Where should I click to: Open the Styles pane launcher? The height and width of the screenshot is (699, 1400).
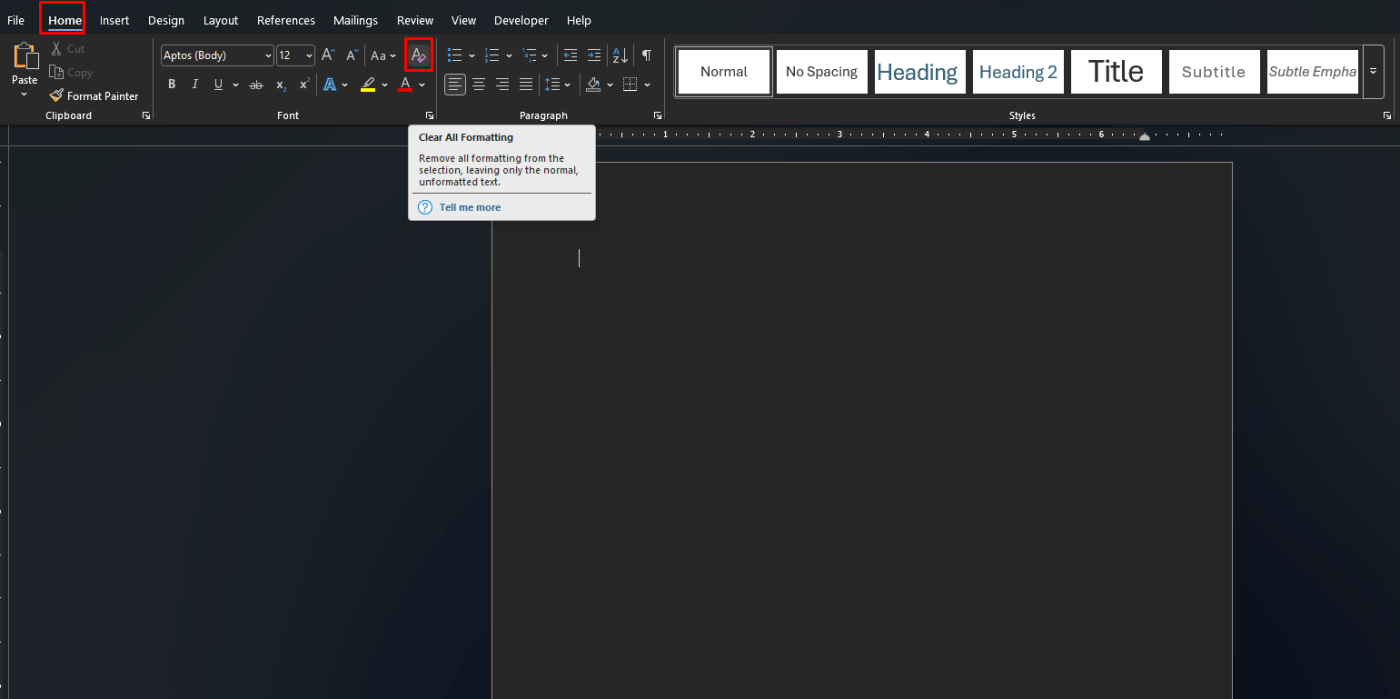coord(1387,116)
